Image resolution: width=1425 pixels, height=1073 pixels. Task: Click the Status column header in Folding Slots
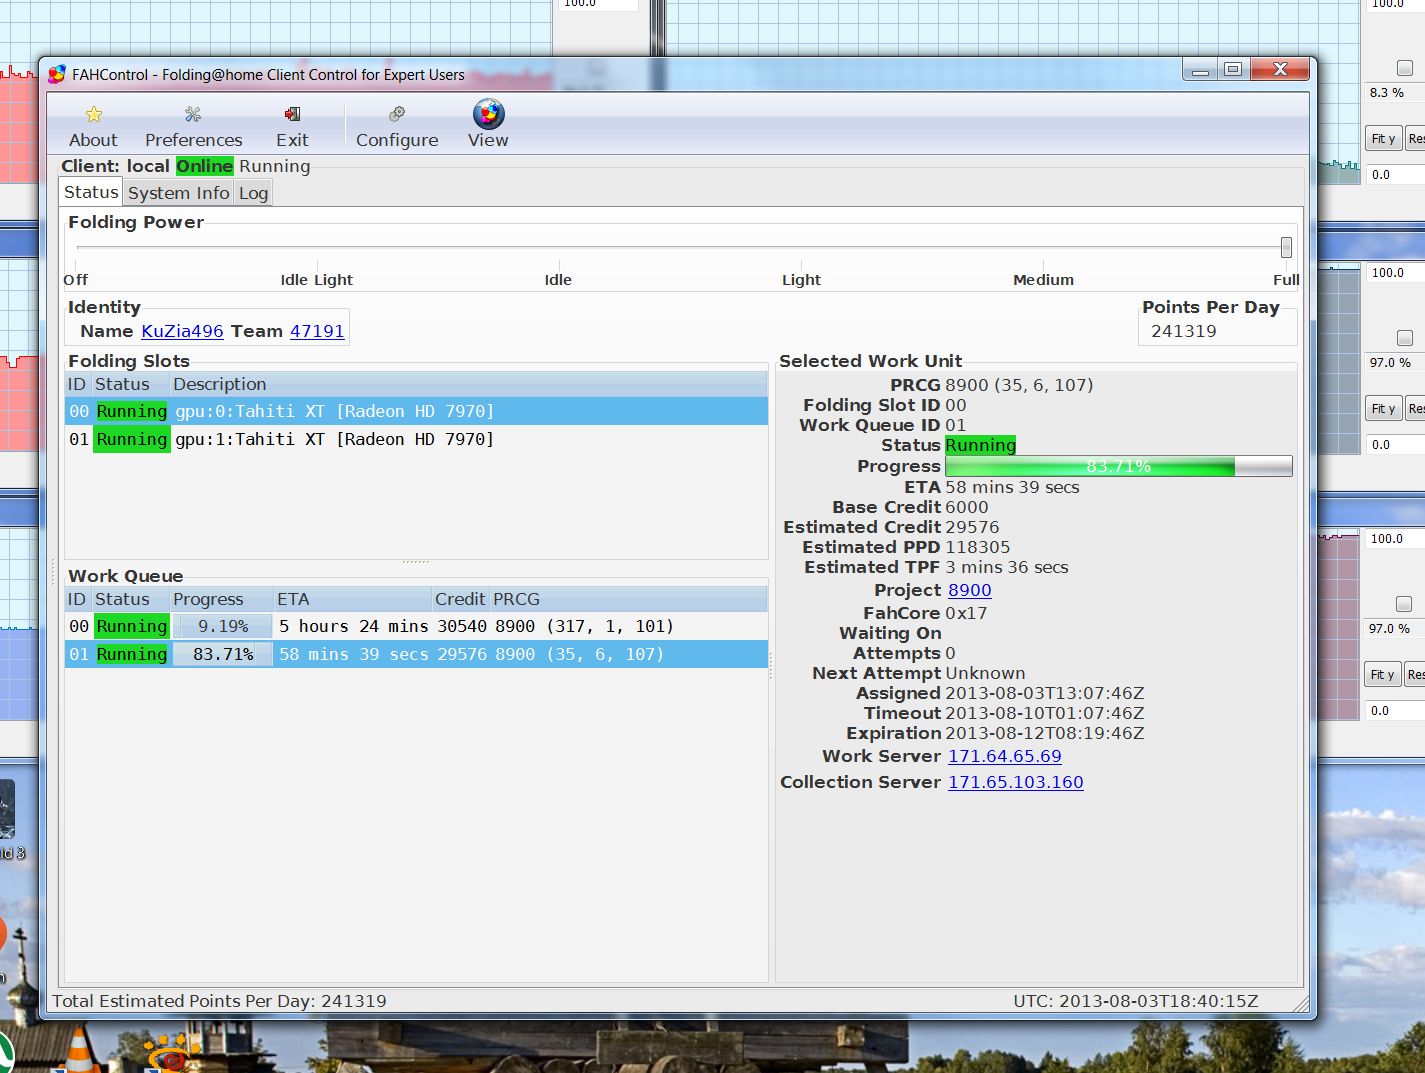(x=130, y=384)
